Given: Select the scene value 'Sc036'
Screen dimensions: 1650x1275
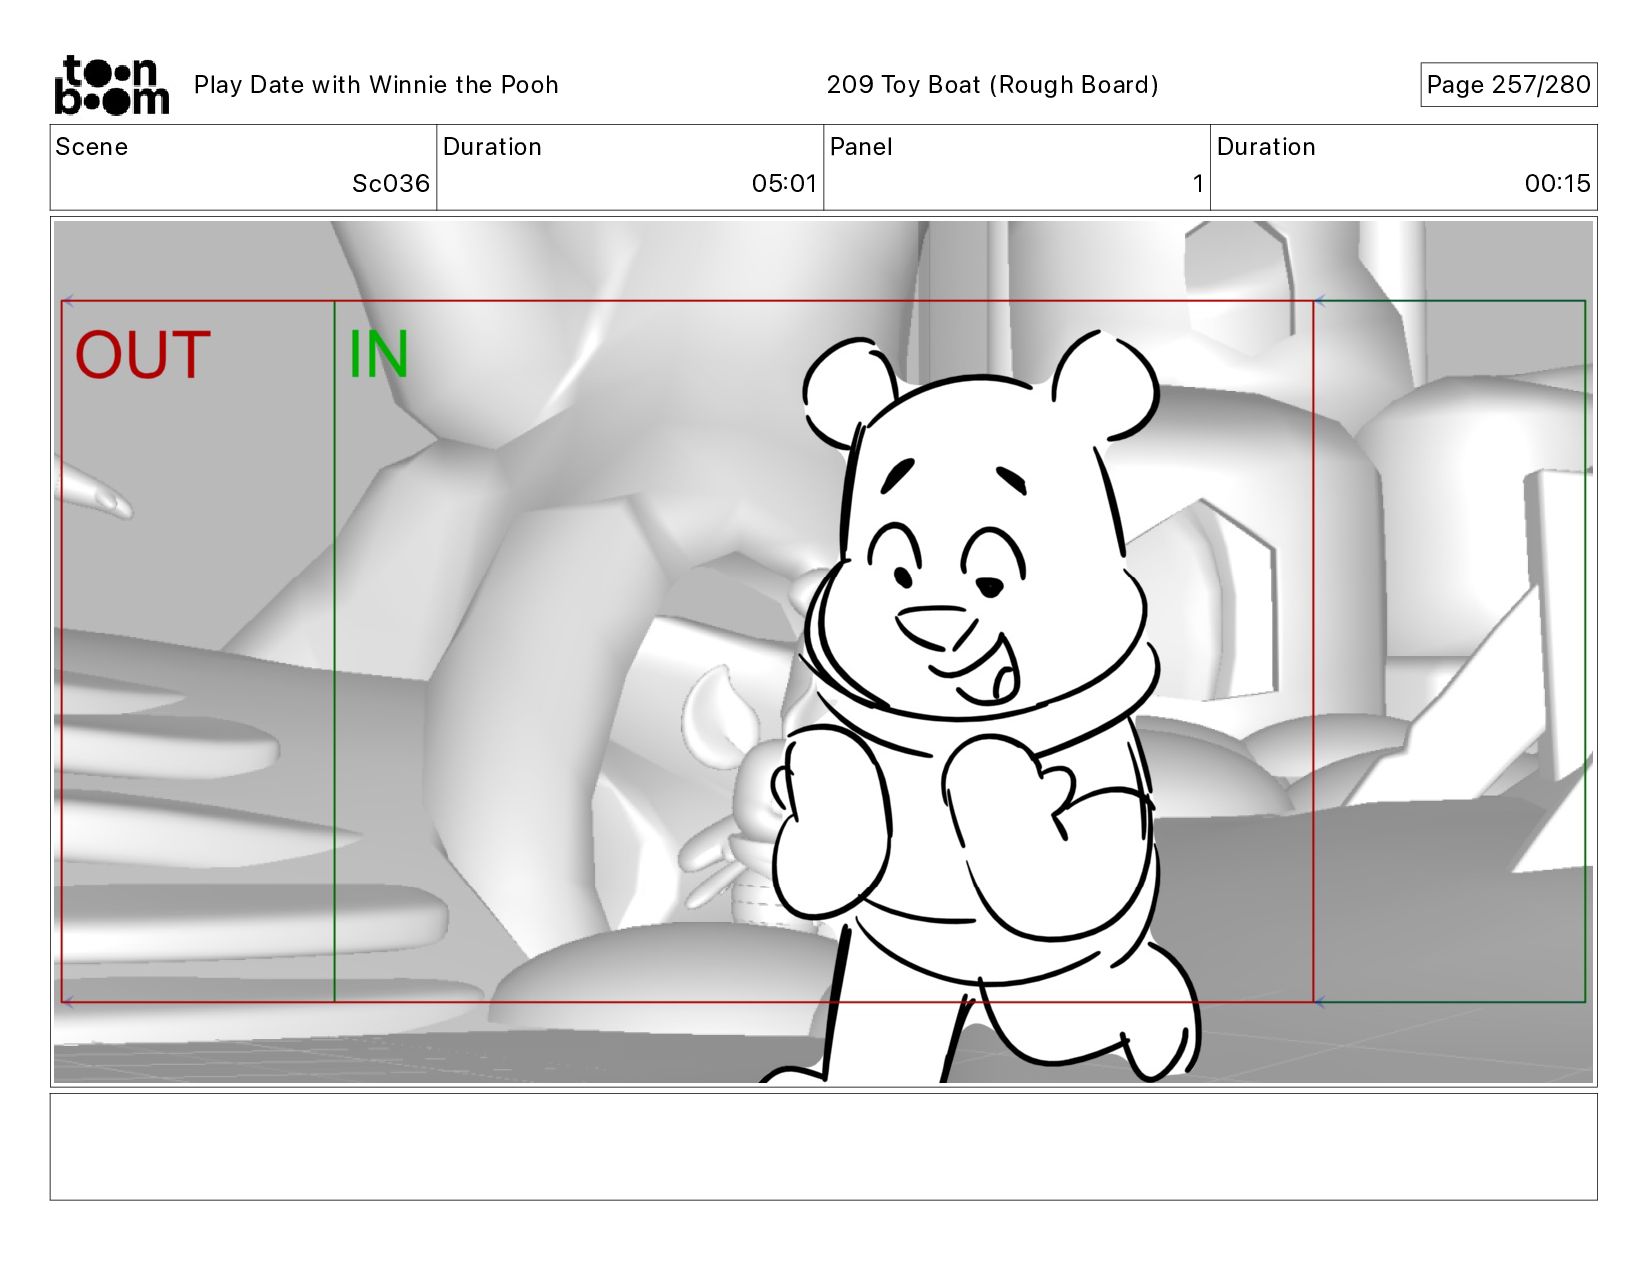Looking at the screenshot, I should 391,184.
